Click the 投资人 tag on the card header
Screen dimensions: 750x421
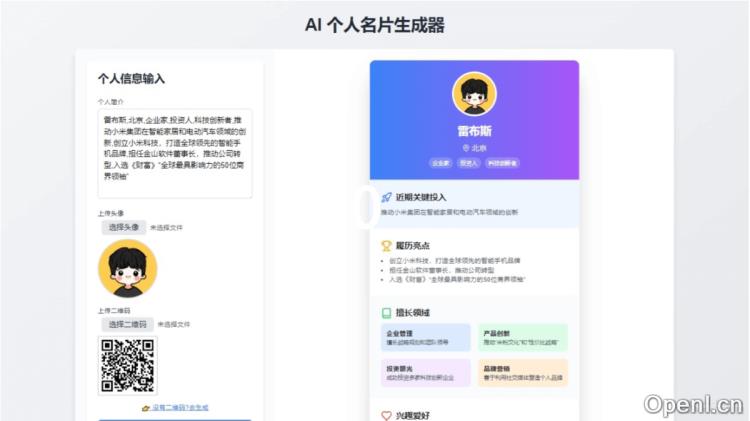(x=469, y=162)
